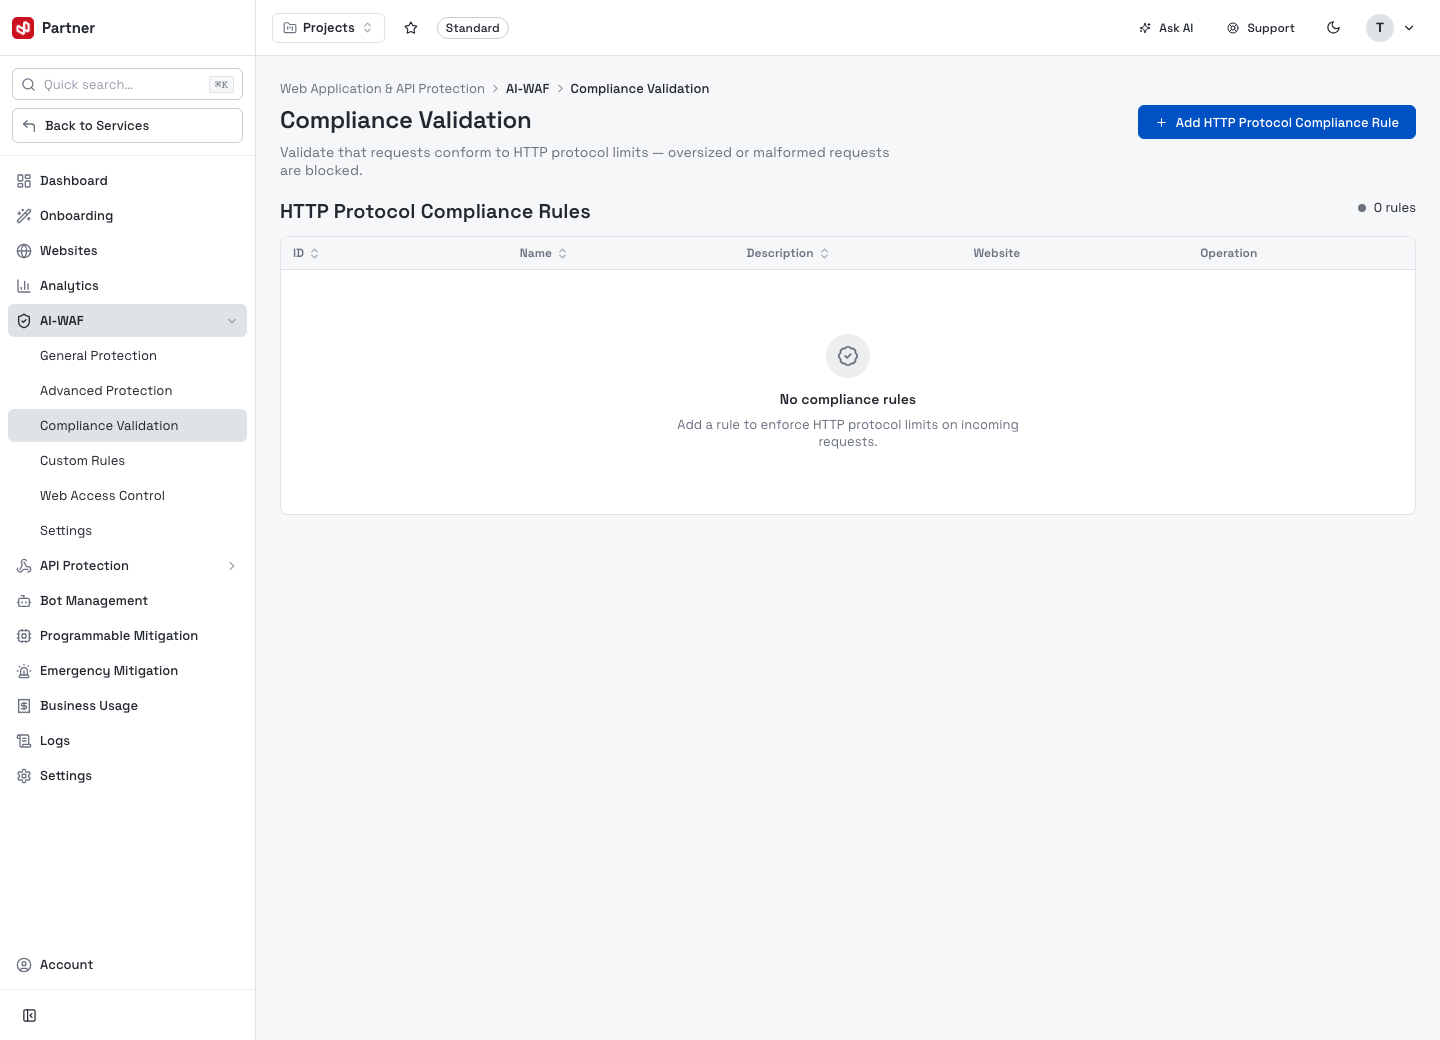Collapse sidebar panel icon

pos(30,1016)
